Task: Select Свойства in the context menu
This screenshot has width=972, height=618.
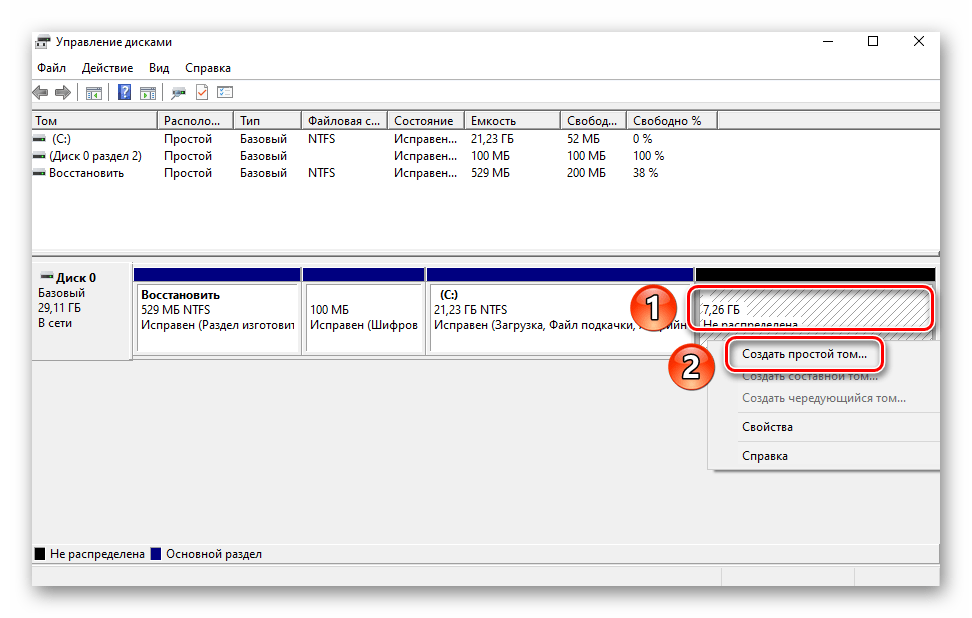Action: tap(767, 427)
